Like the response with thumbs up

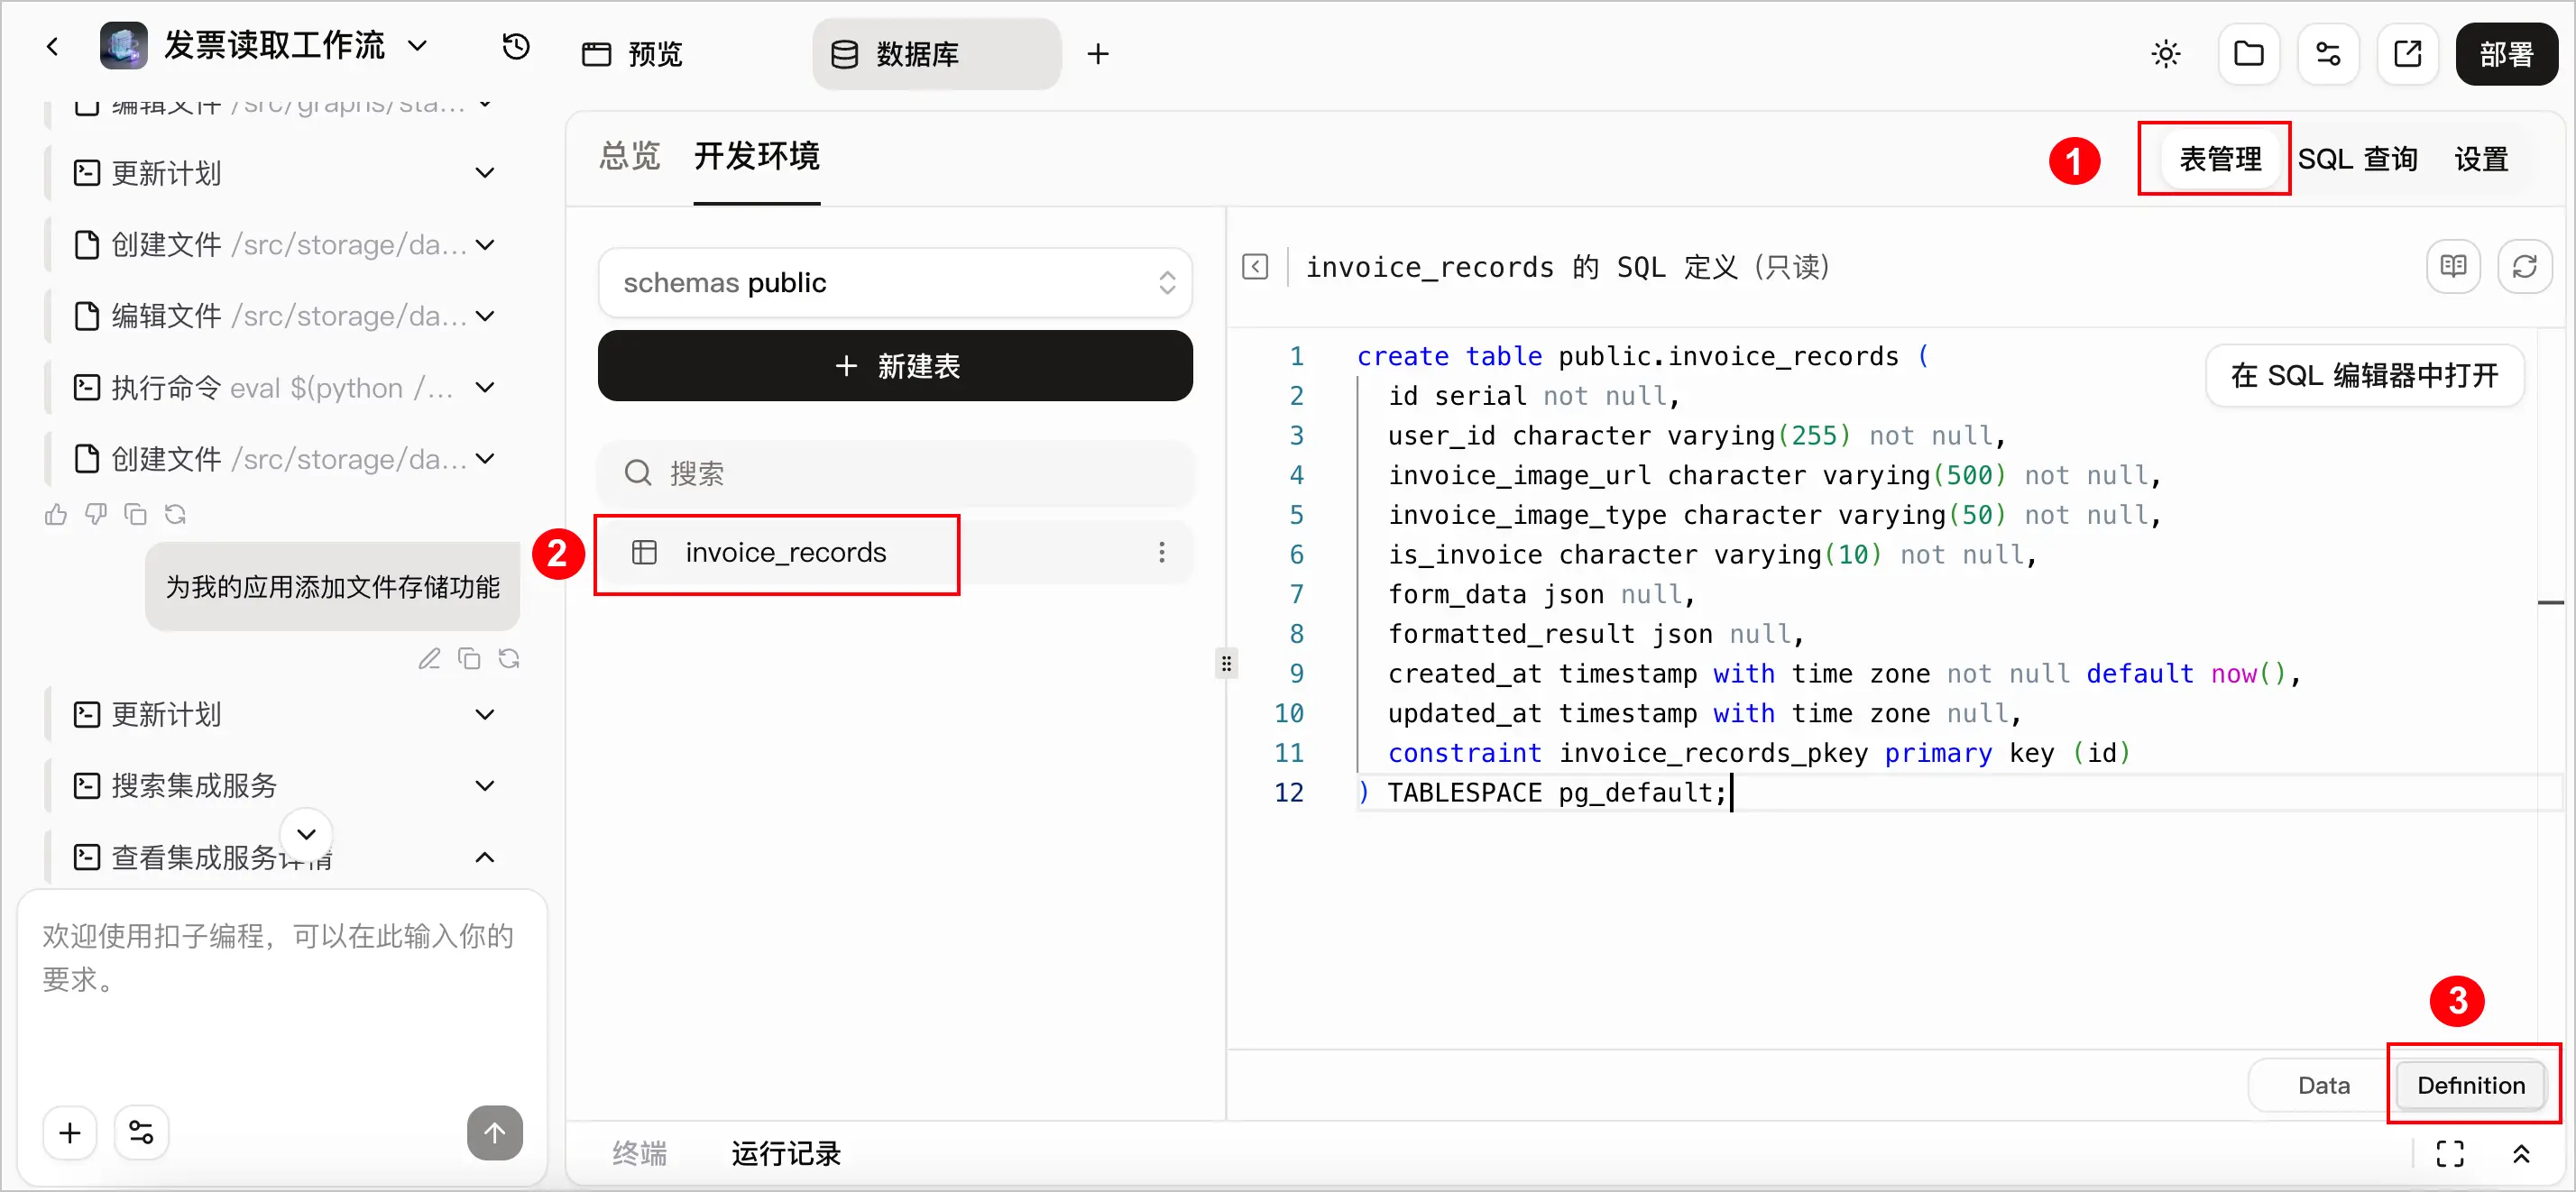tap(56, 514)
